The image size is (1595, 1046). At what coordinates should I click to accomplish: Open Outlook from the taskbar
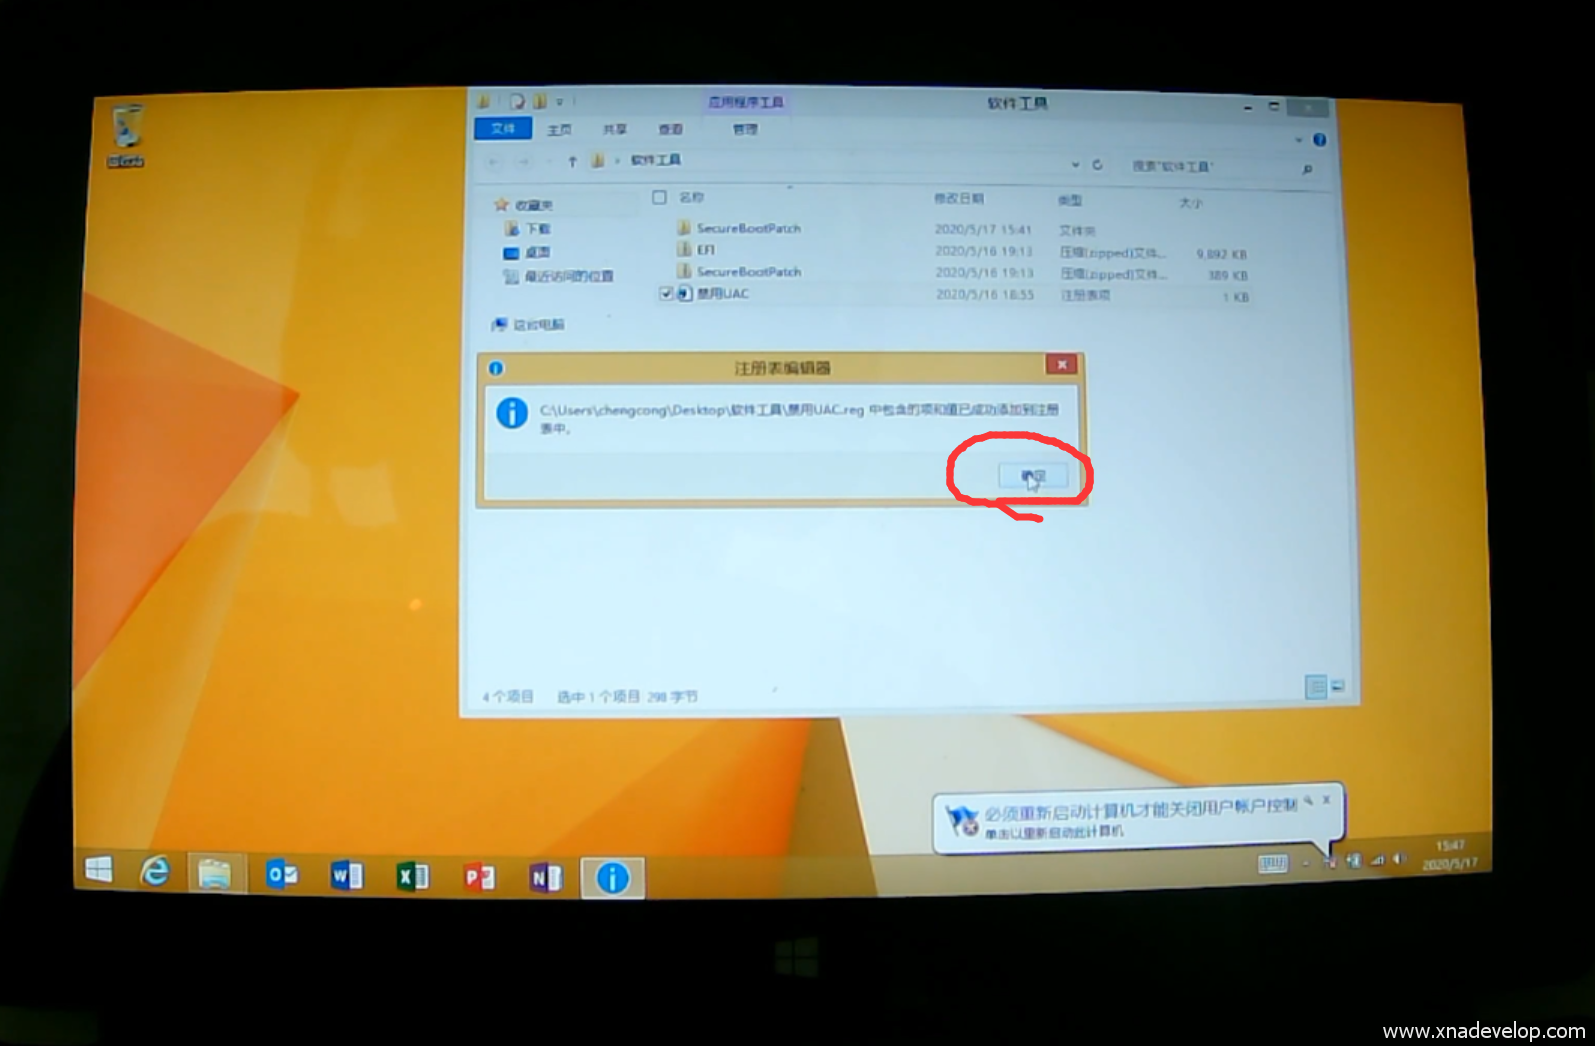tap(281, 875)
